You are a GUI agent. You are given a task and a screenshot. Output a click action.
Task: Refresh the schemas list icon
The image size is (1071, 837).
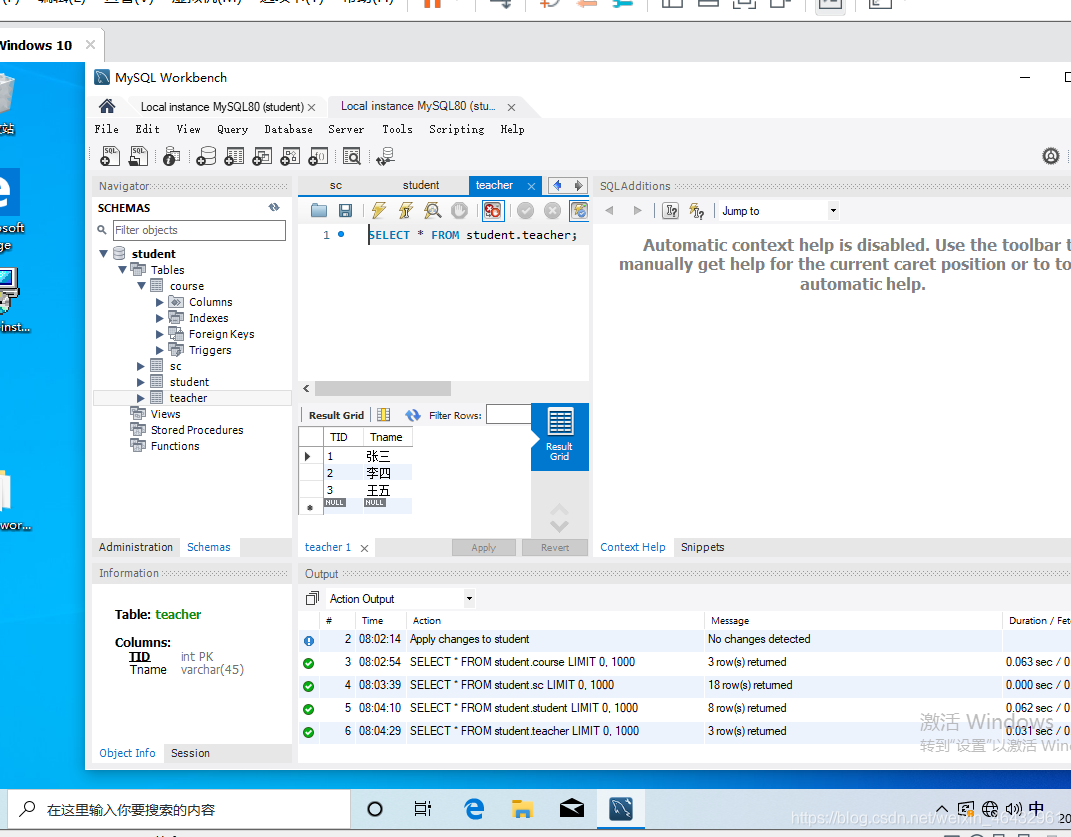tap(274, 207)
